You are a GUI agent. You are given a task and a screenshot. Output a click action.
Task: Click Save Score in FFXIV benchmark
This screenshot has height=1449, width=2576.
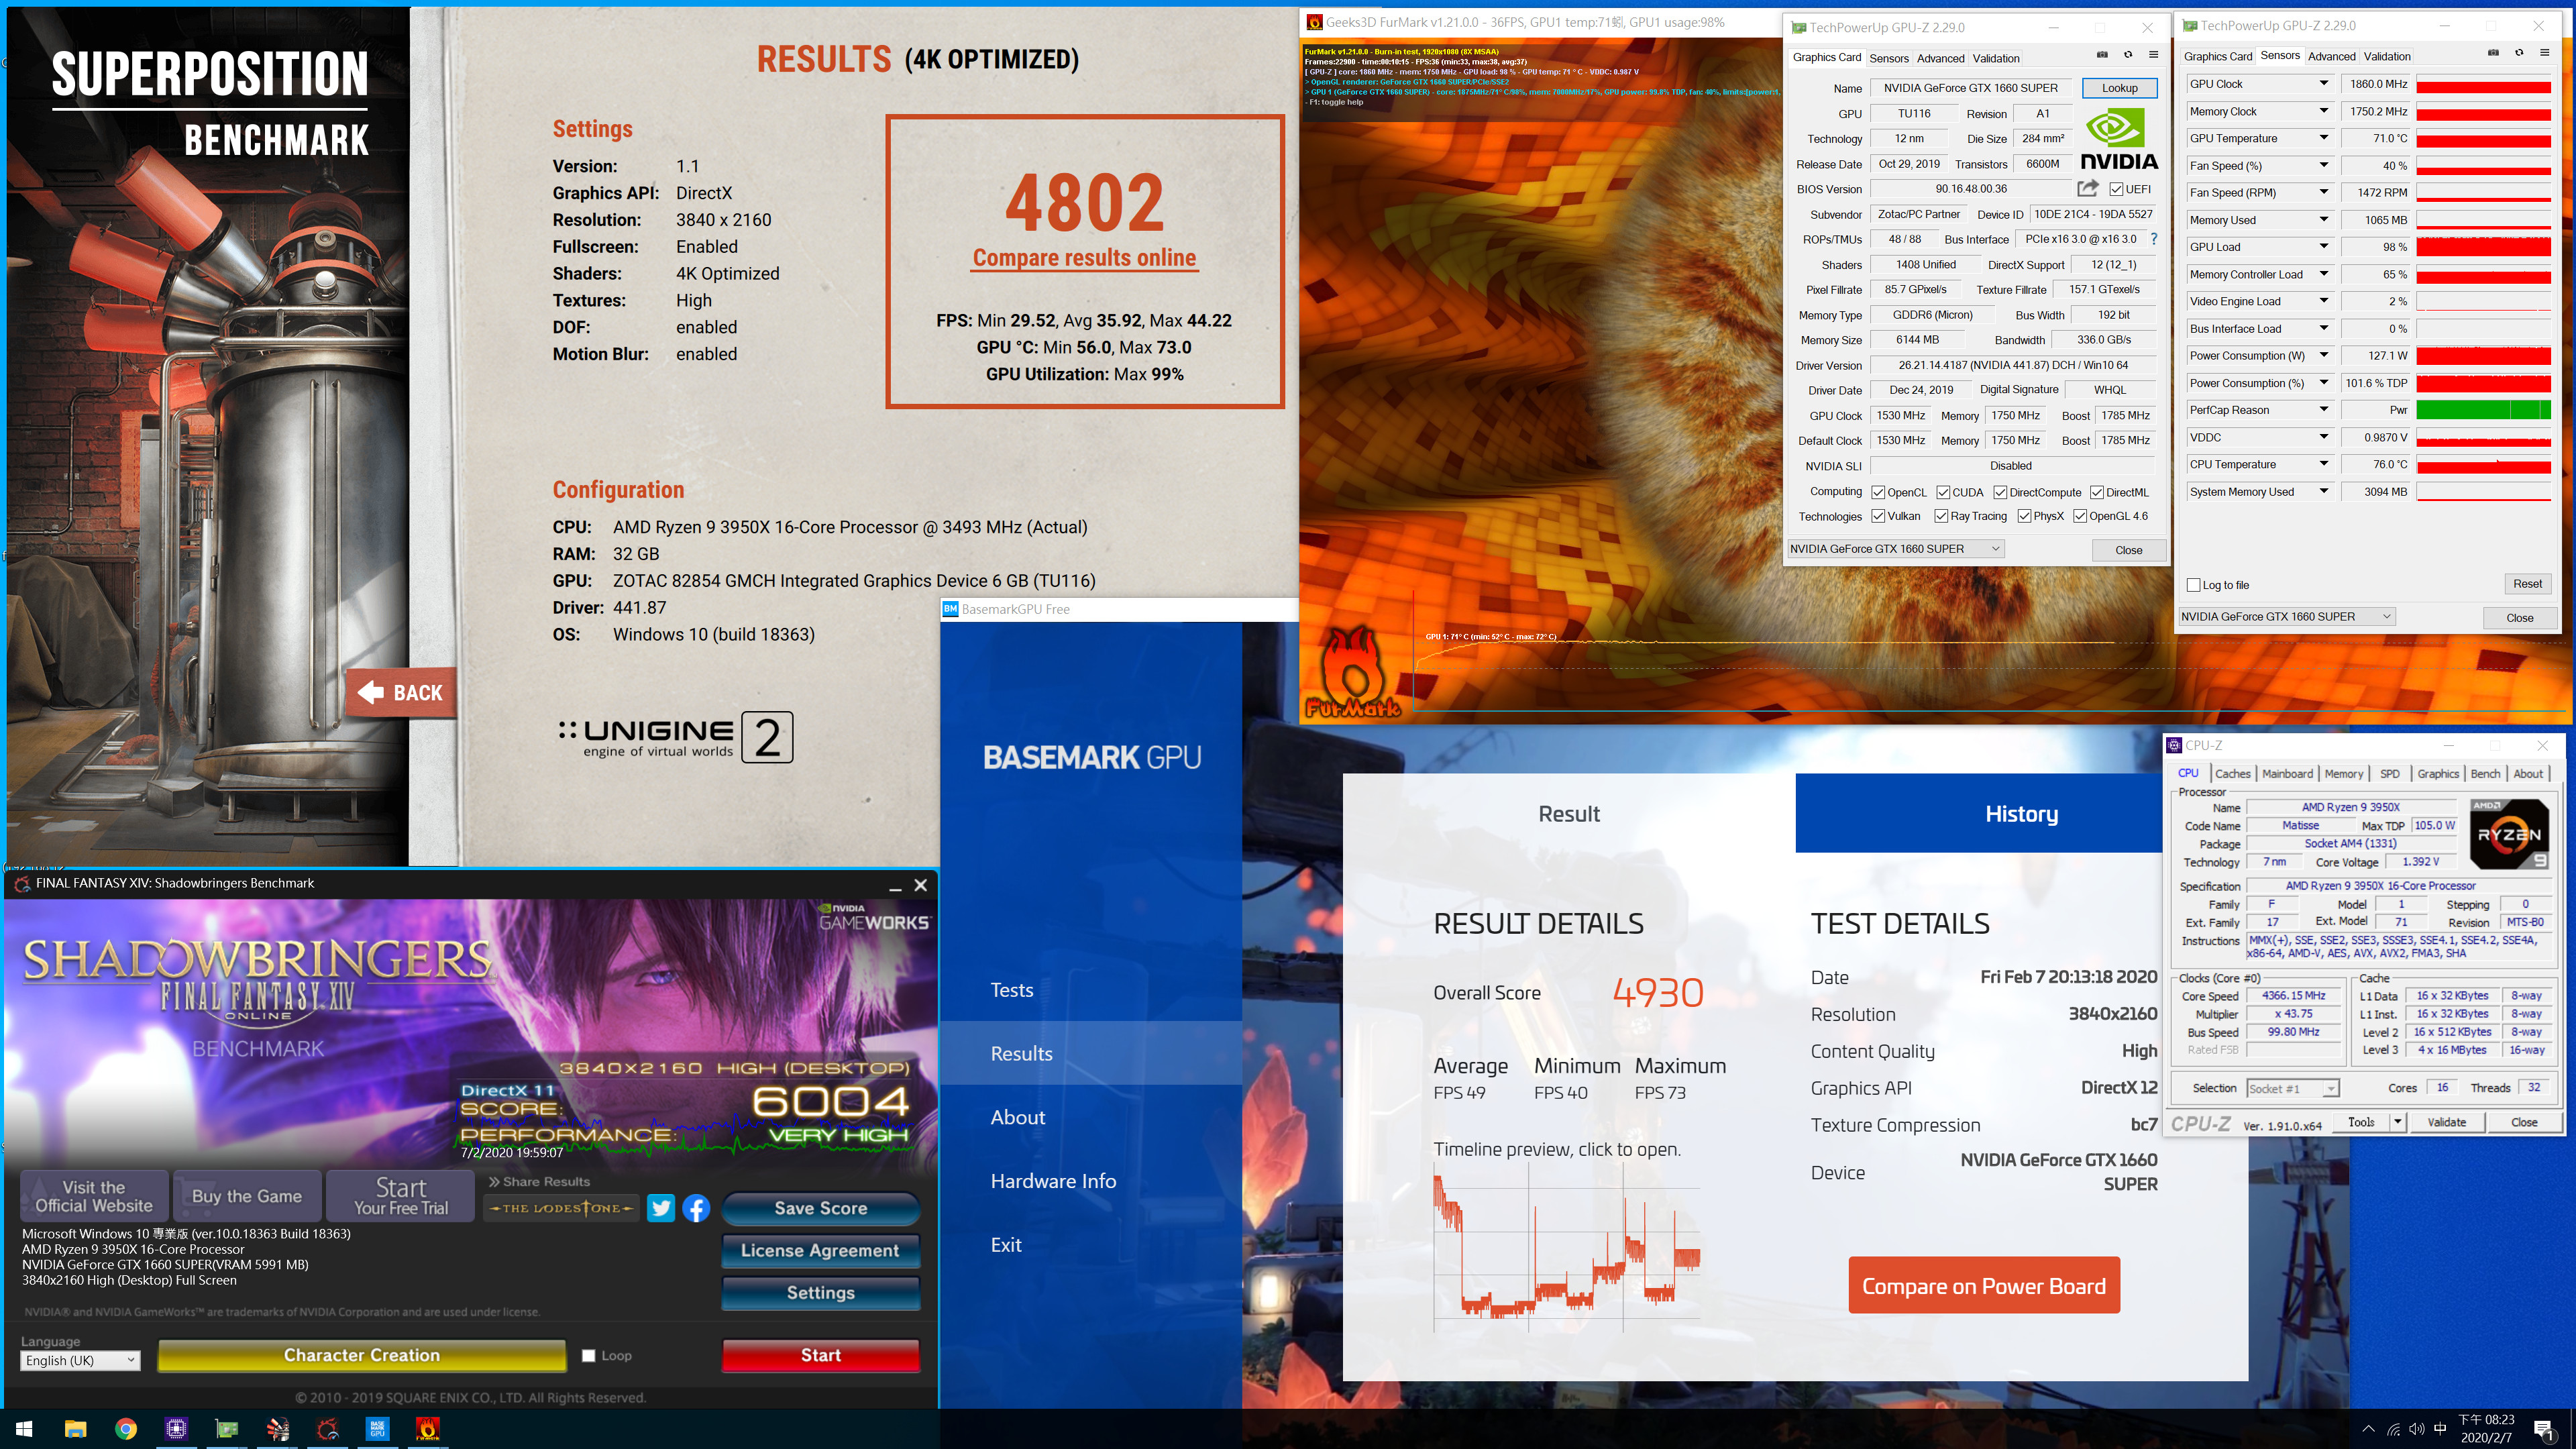[820, 1208]
